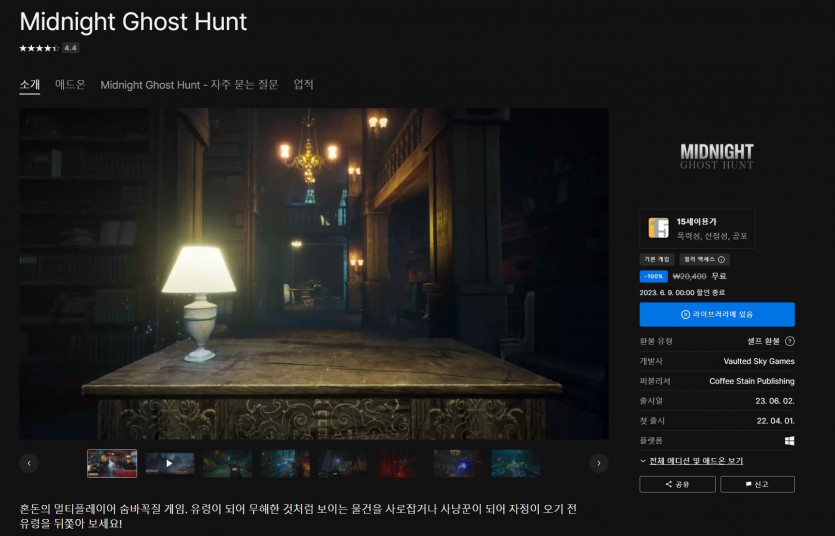Click the 출시일 23. 06. 02. date

(775, 401)
